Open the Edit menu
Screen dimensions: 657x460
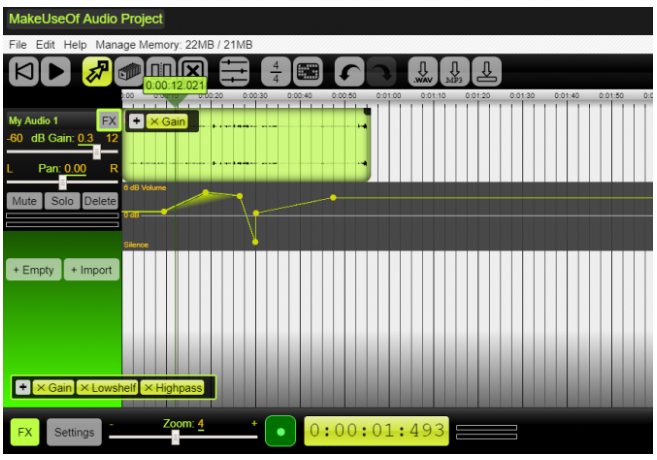point(45,44)
